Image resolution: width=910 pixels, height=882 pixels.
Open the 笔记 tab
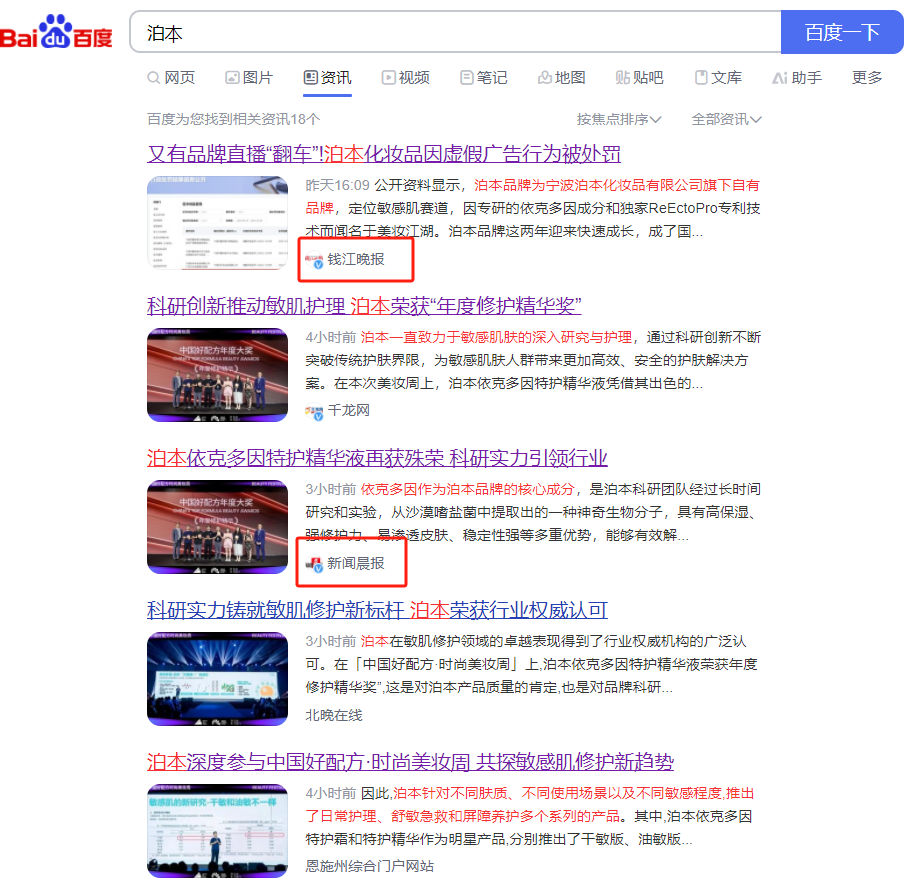pos(483,77)
